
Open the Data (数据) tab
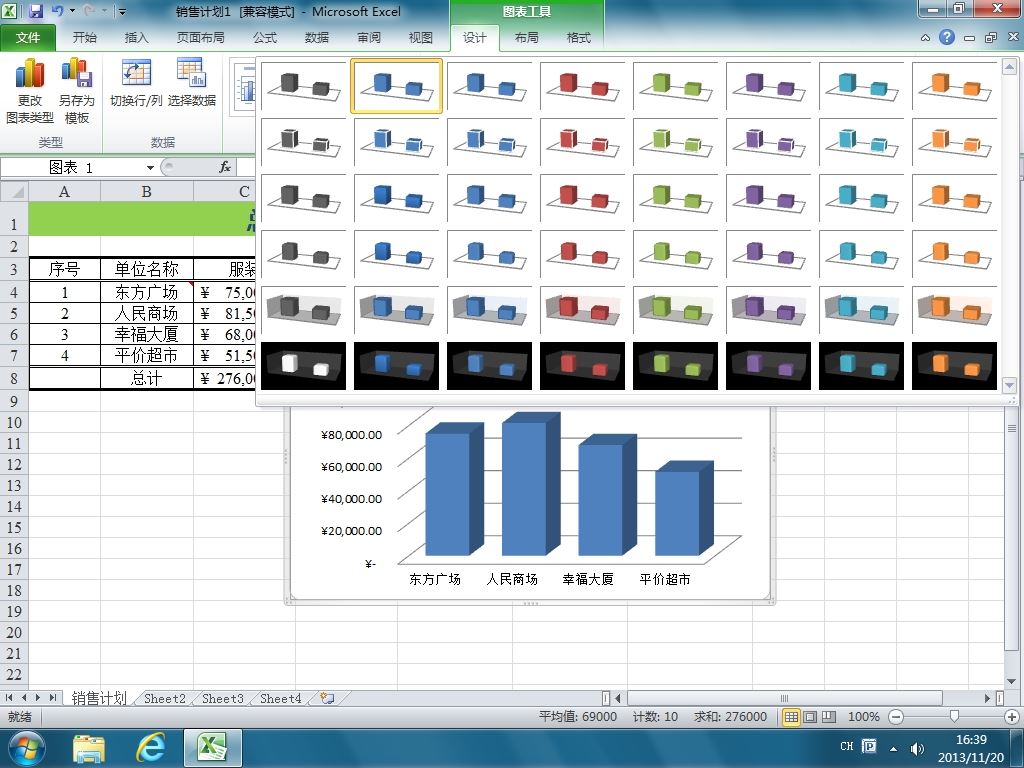pos(317,38)
